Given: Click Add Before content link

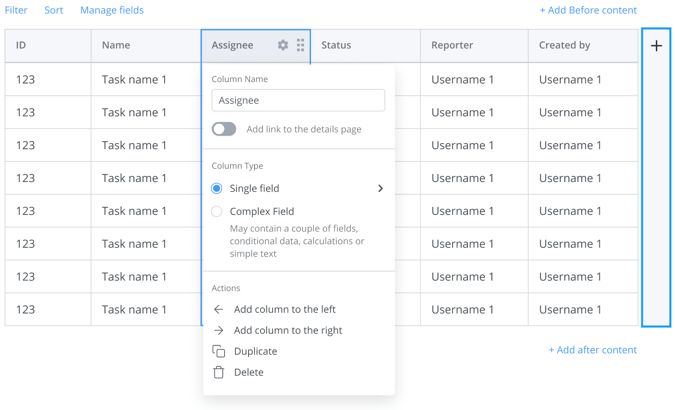Looking at the screenshot, I should pyautogui.click(x=588, y=10).
